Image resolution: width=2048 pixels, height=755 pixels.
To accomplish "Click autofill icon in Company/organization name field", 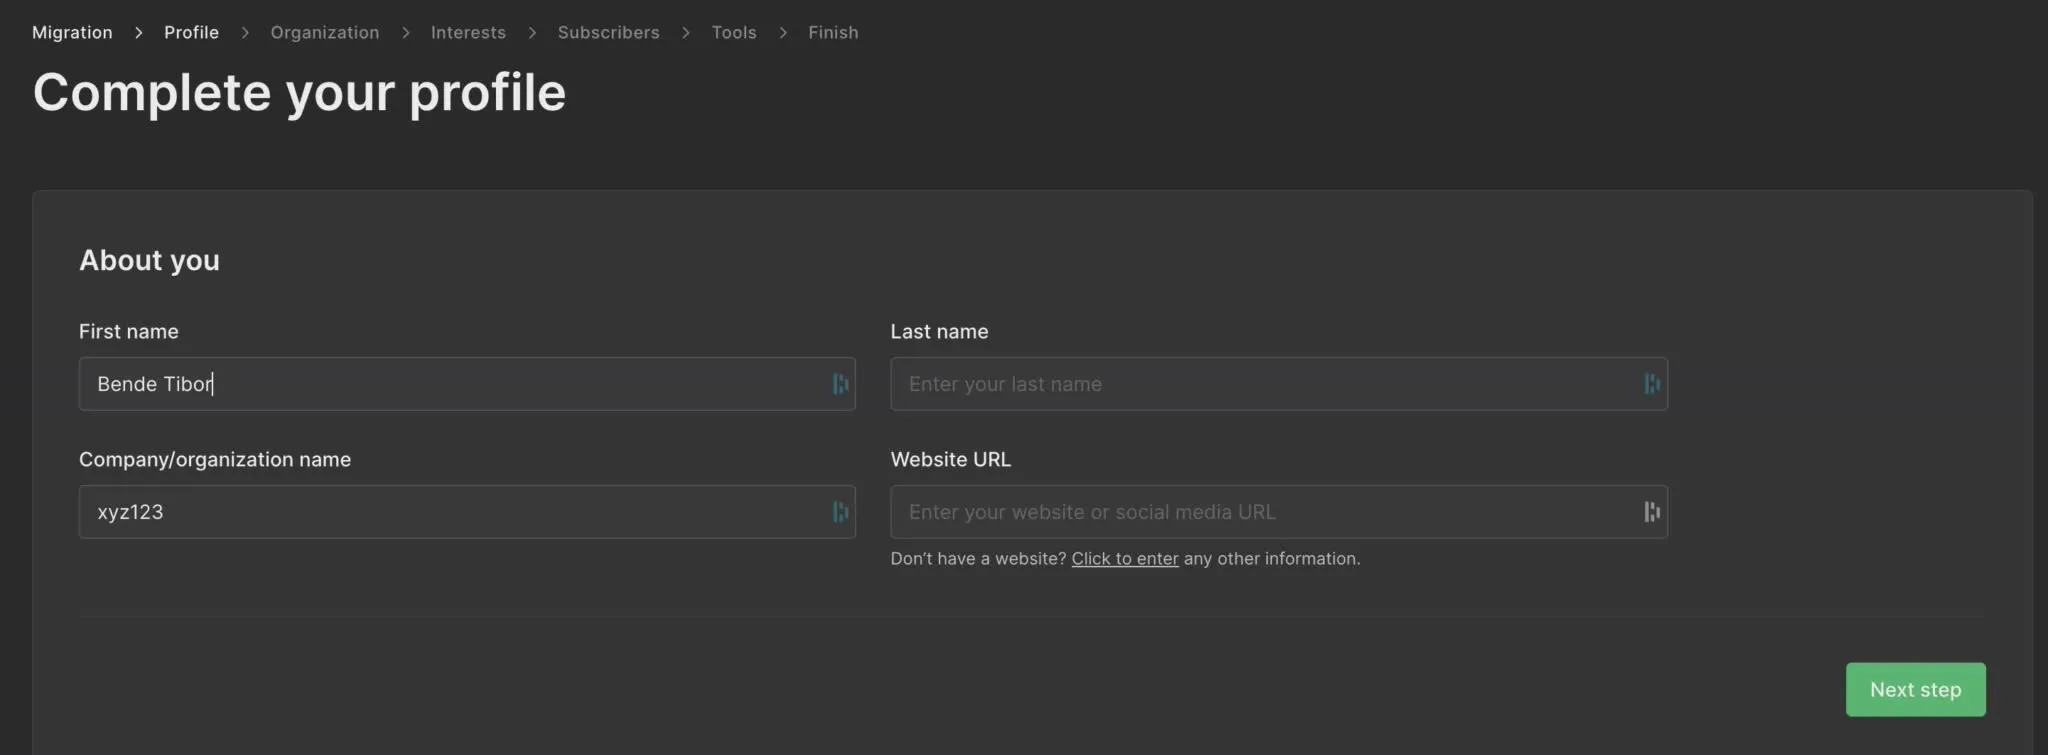I will (840, 512).
